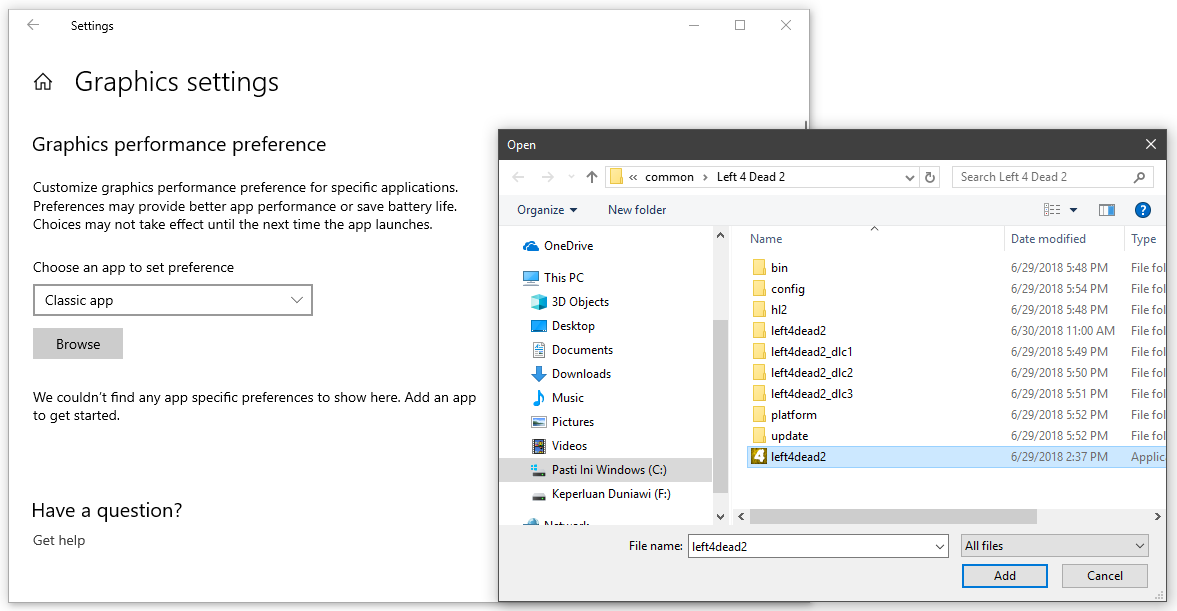Select the left4dead2 application file
The width and height of the screenshot is (1177, 611).
798,457
